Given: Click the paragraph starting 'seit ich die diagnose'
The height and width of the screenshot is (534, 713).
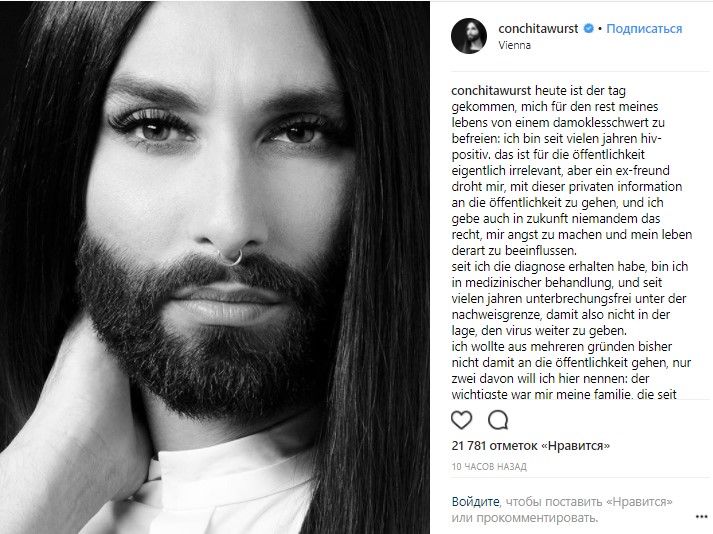Looking at the screenshot, I should tap(569, 298).
